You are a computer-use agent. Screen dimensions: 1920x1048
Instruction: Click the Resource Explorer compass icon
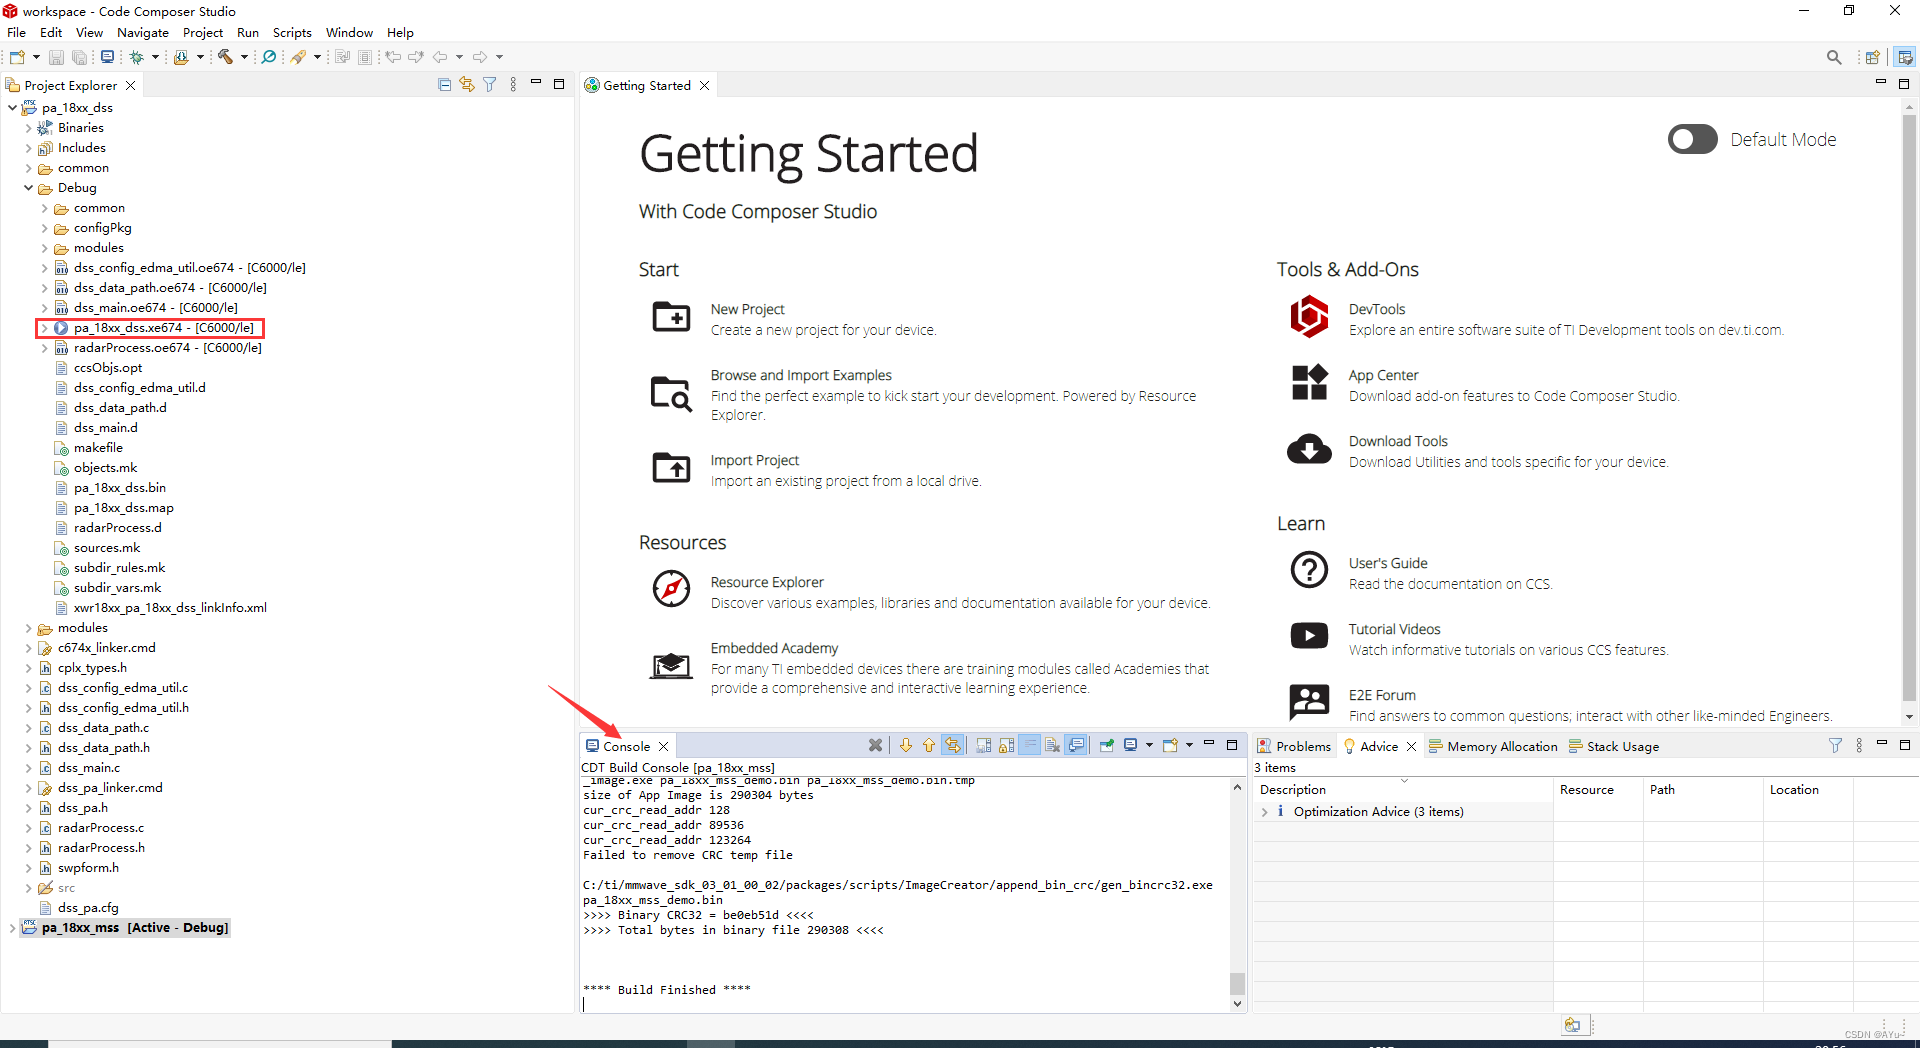671,589
